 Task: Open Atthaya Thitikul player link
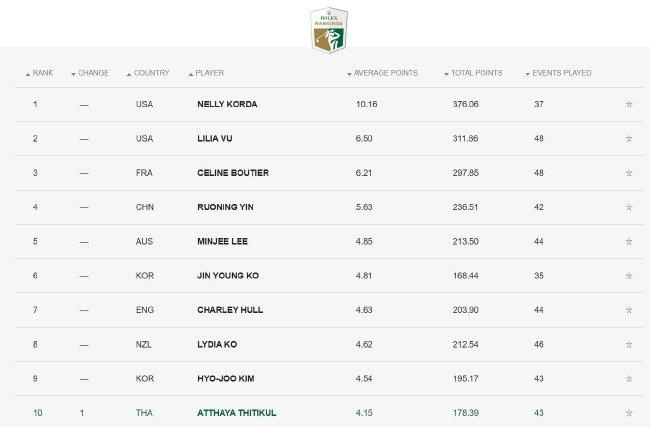coord(237,413)
